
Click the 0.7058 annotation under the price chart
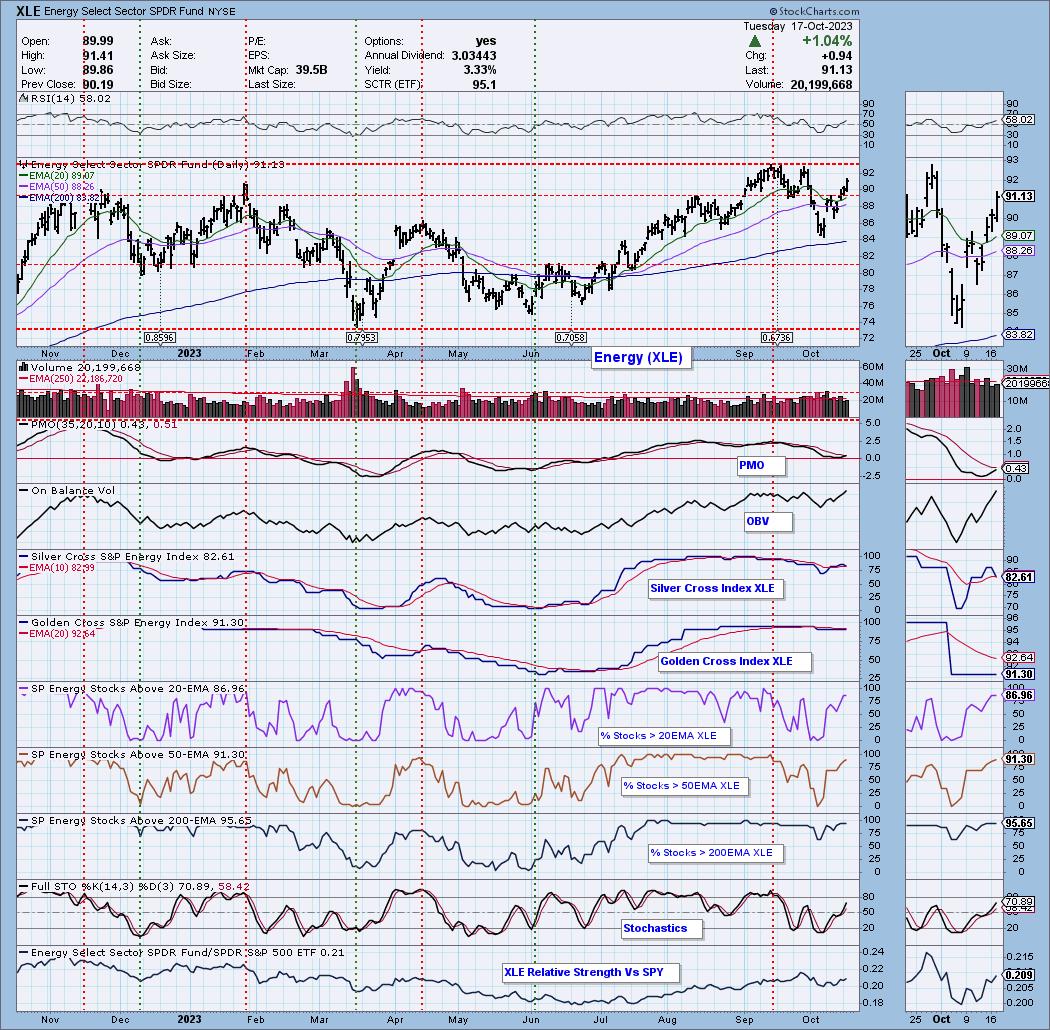(571, 338)
